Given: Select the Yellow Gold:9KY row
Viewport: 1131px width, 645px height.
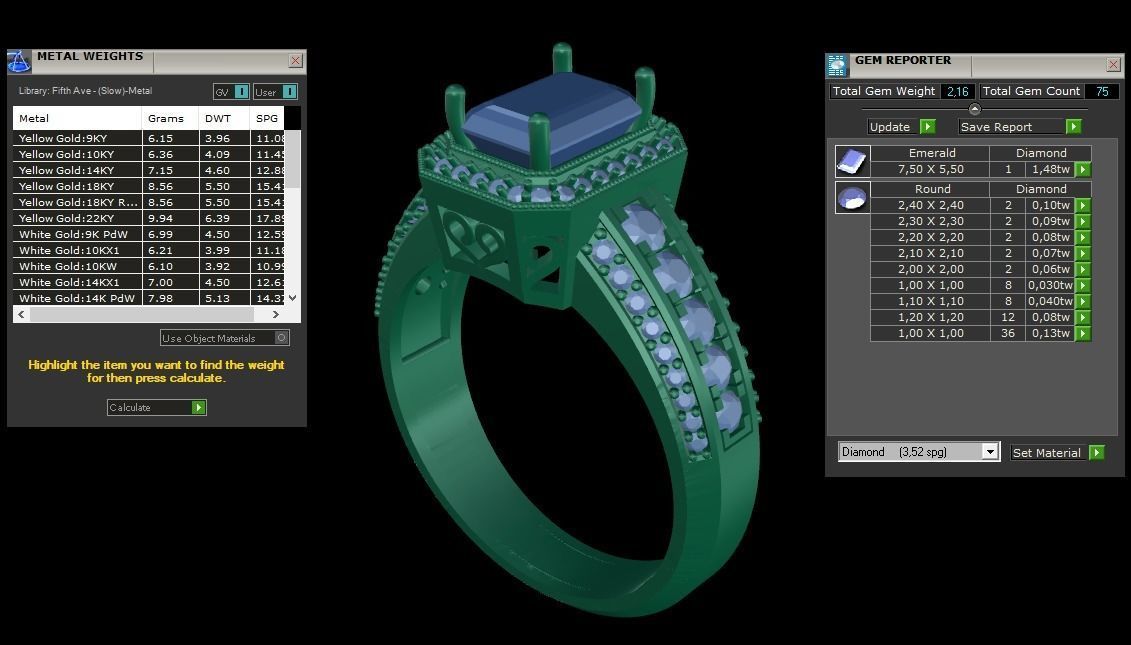Looking at the screenshot, I should (x=149, y=138).
